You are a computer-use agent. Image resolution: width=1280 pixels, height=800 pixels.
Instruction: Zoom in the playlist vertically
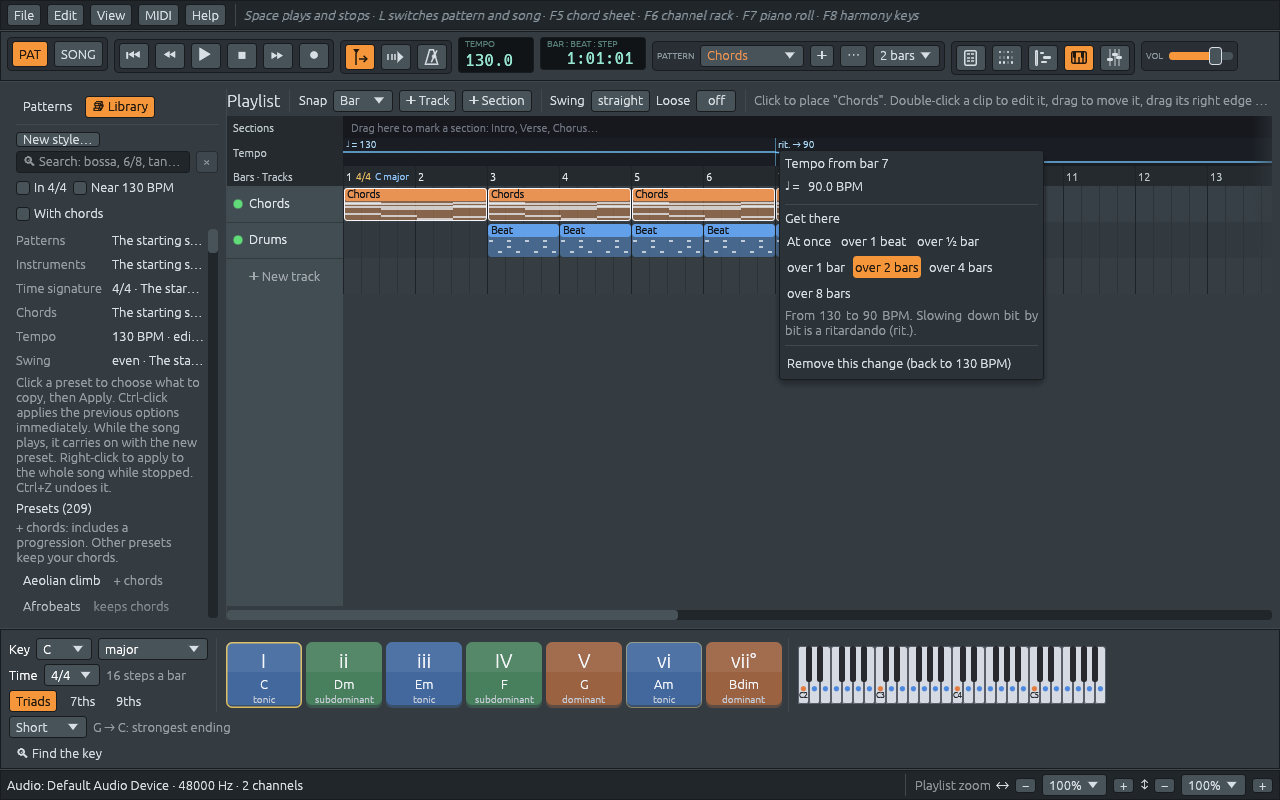[x=1262, y=786]
